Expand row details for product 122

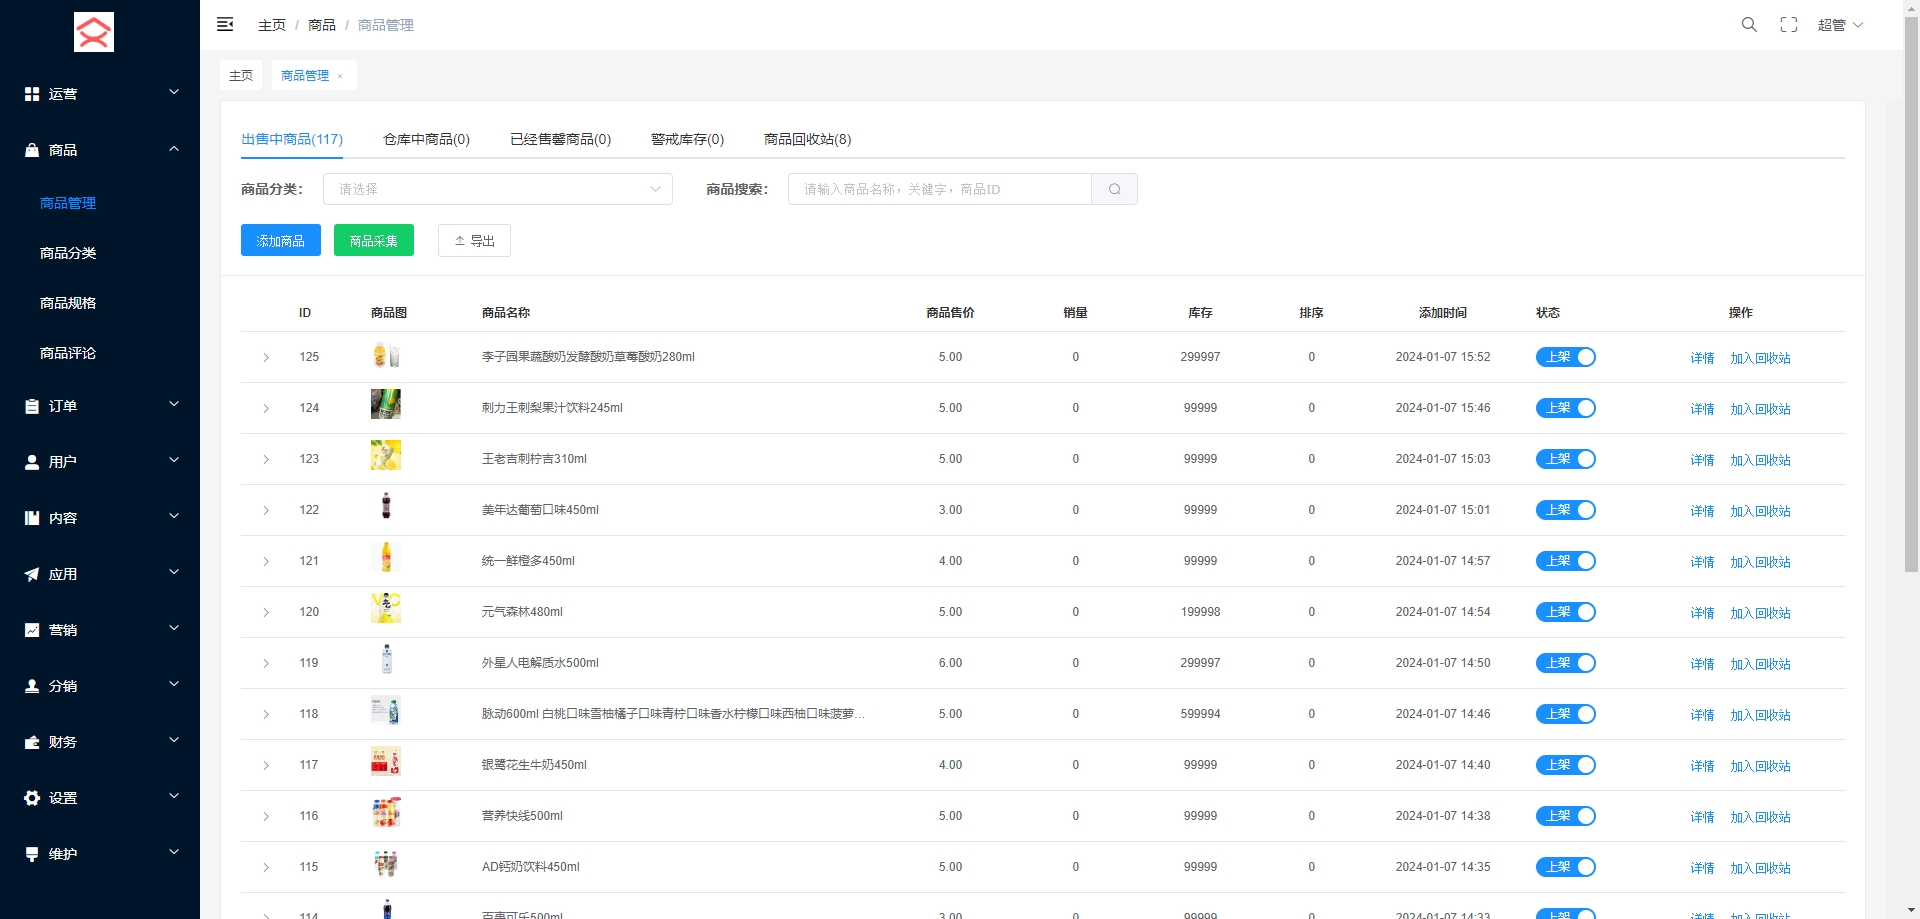point(266,510)
